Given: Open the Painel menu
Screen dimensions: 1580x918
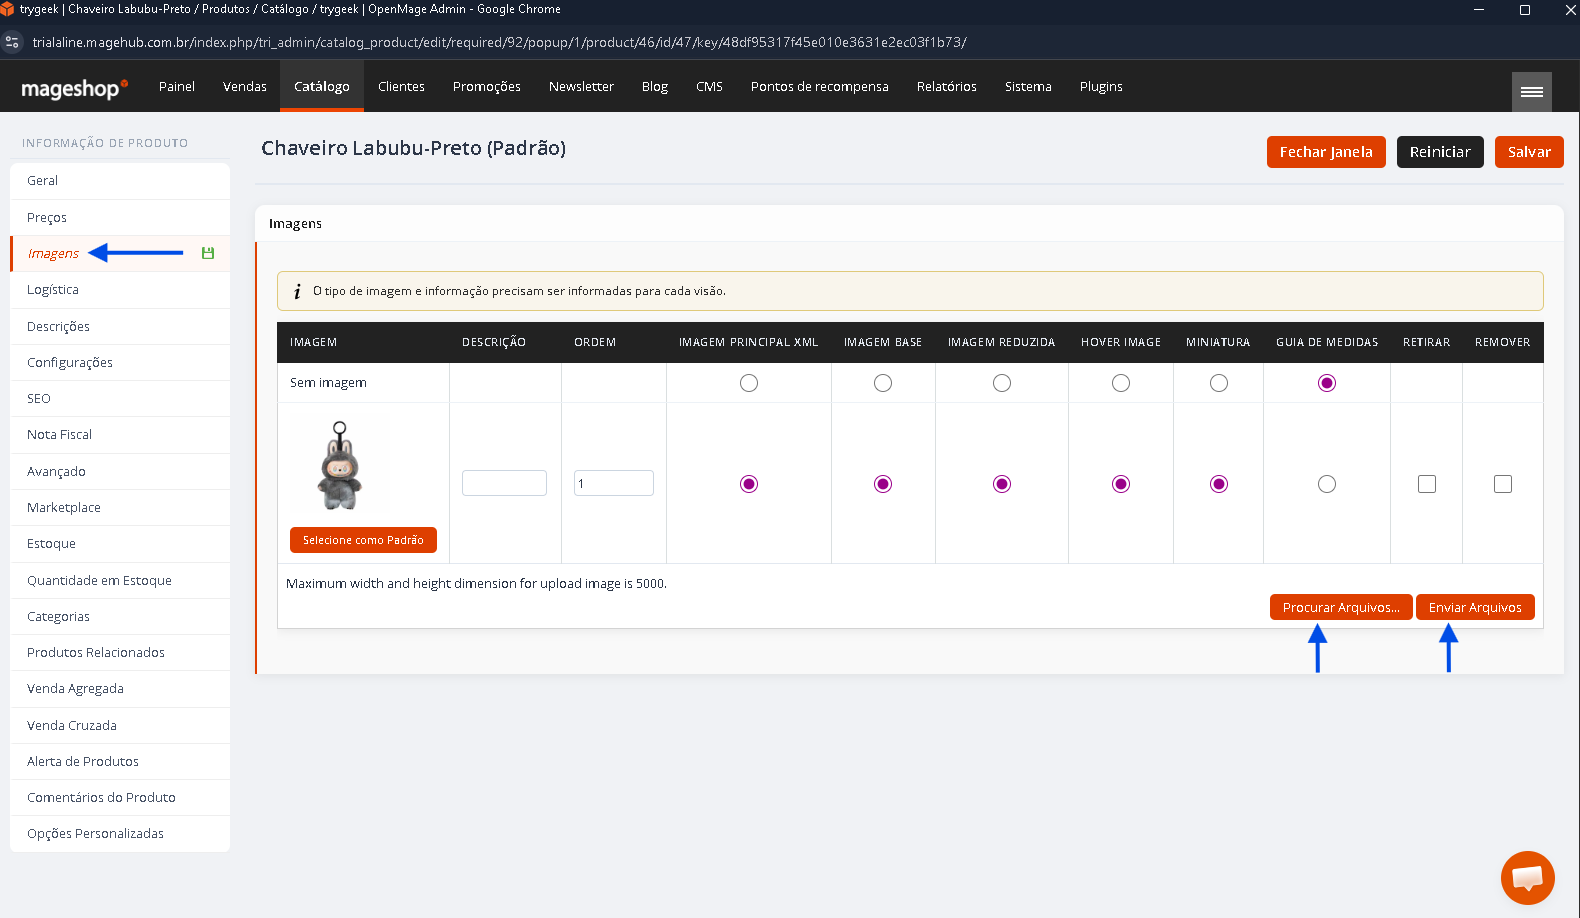Looking at the screenshot, I should tap(177, 87).
